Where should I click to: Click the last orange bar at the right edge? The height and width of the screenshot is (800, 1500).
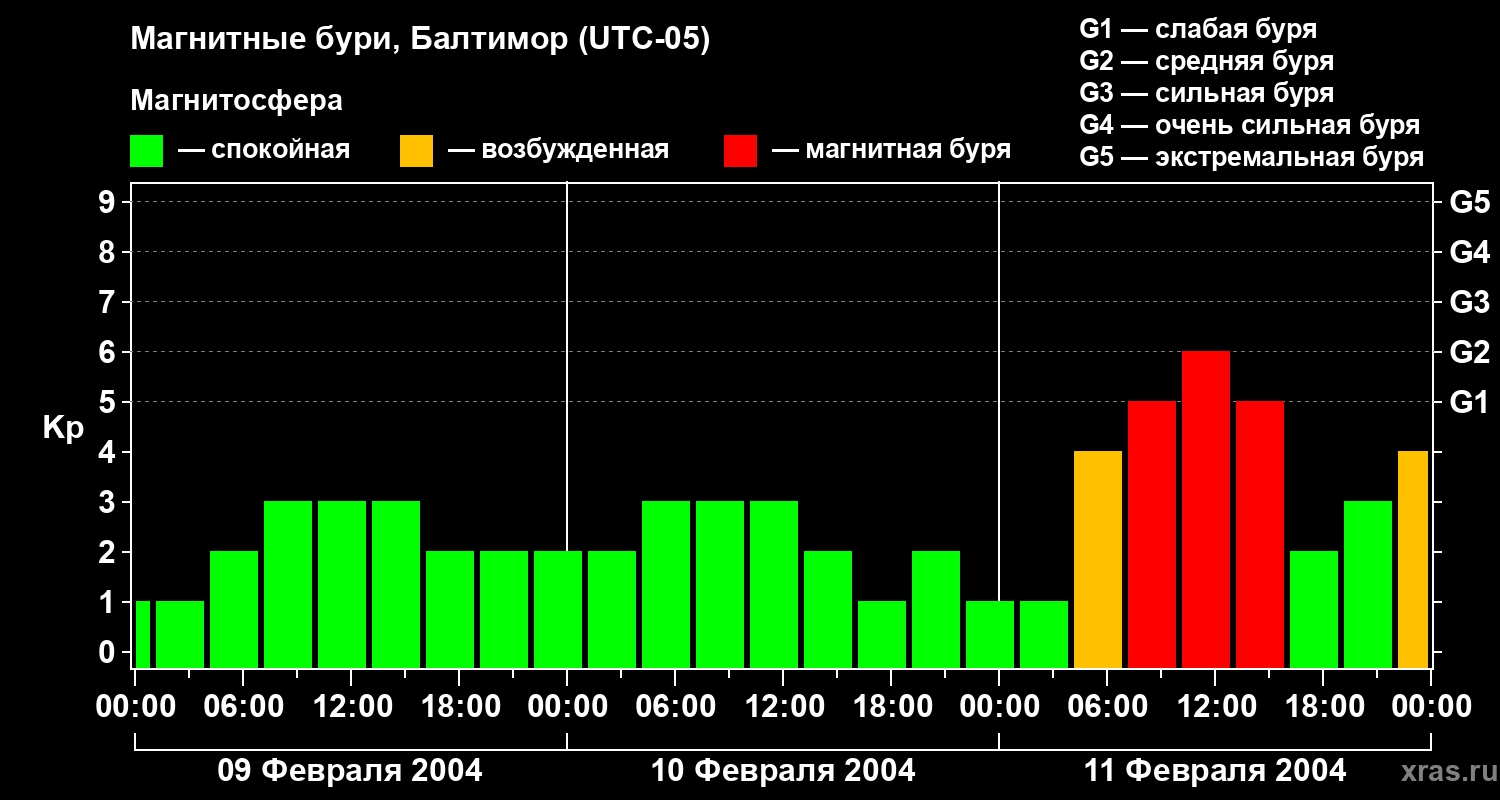[x=1413, y=560]
